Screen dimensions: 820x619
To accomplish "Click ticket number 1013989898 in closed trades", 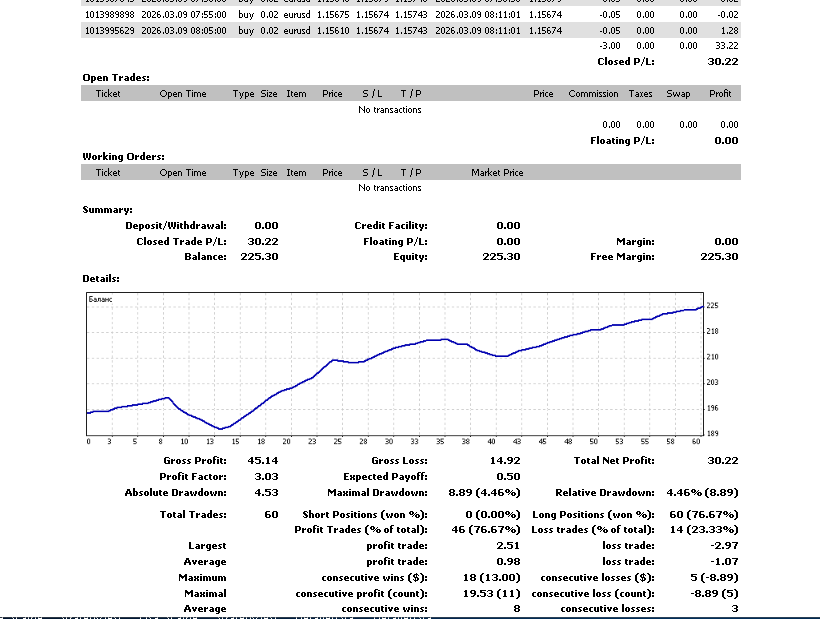I will 108,15.
